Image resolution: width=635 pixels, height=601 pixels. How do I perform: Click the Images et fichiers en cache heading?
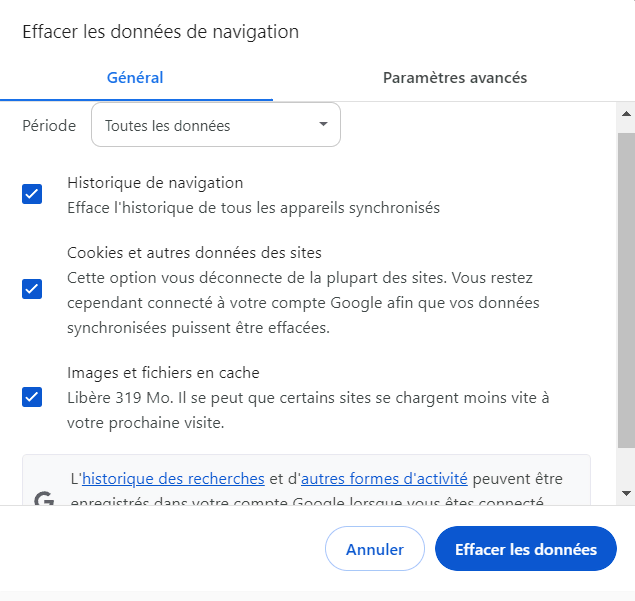pos(163,373)
